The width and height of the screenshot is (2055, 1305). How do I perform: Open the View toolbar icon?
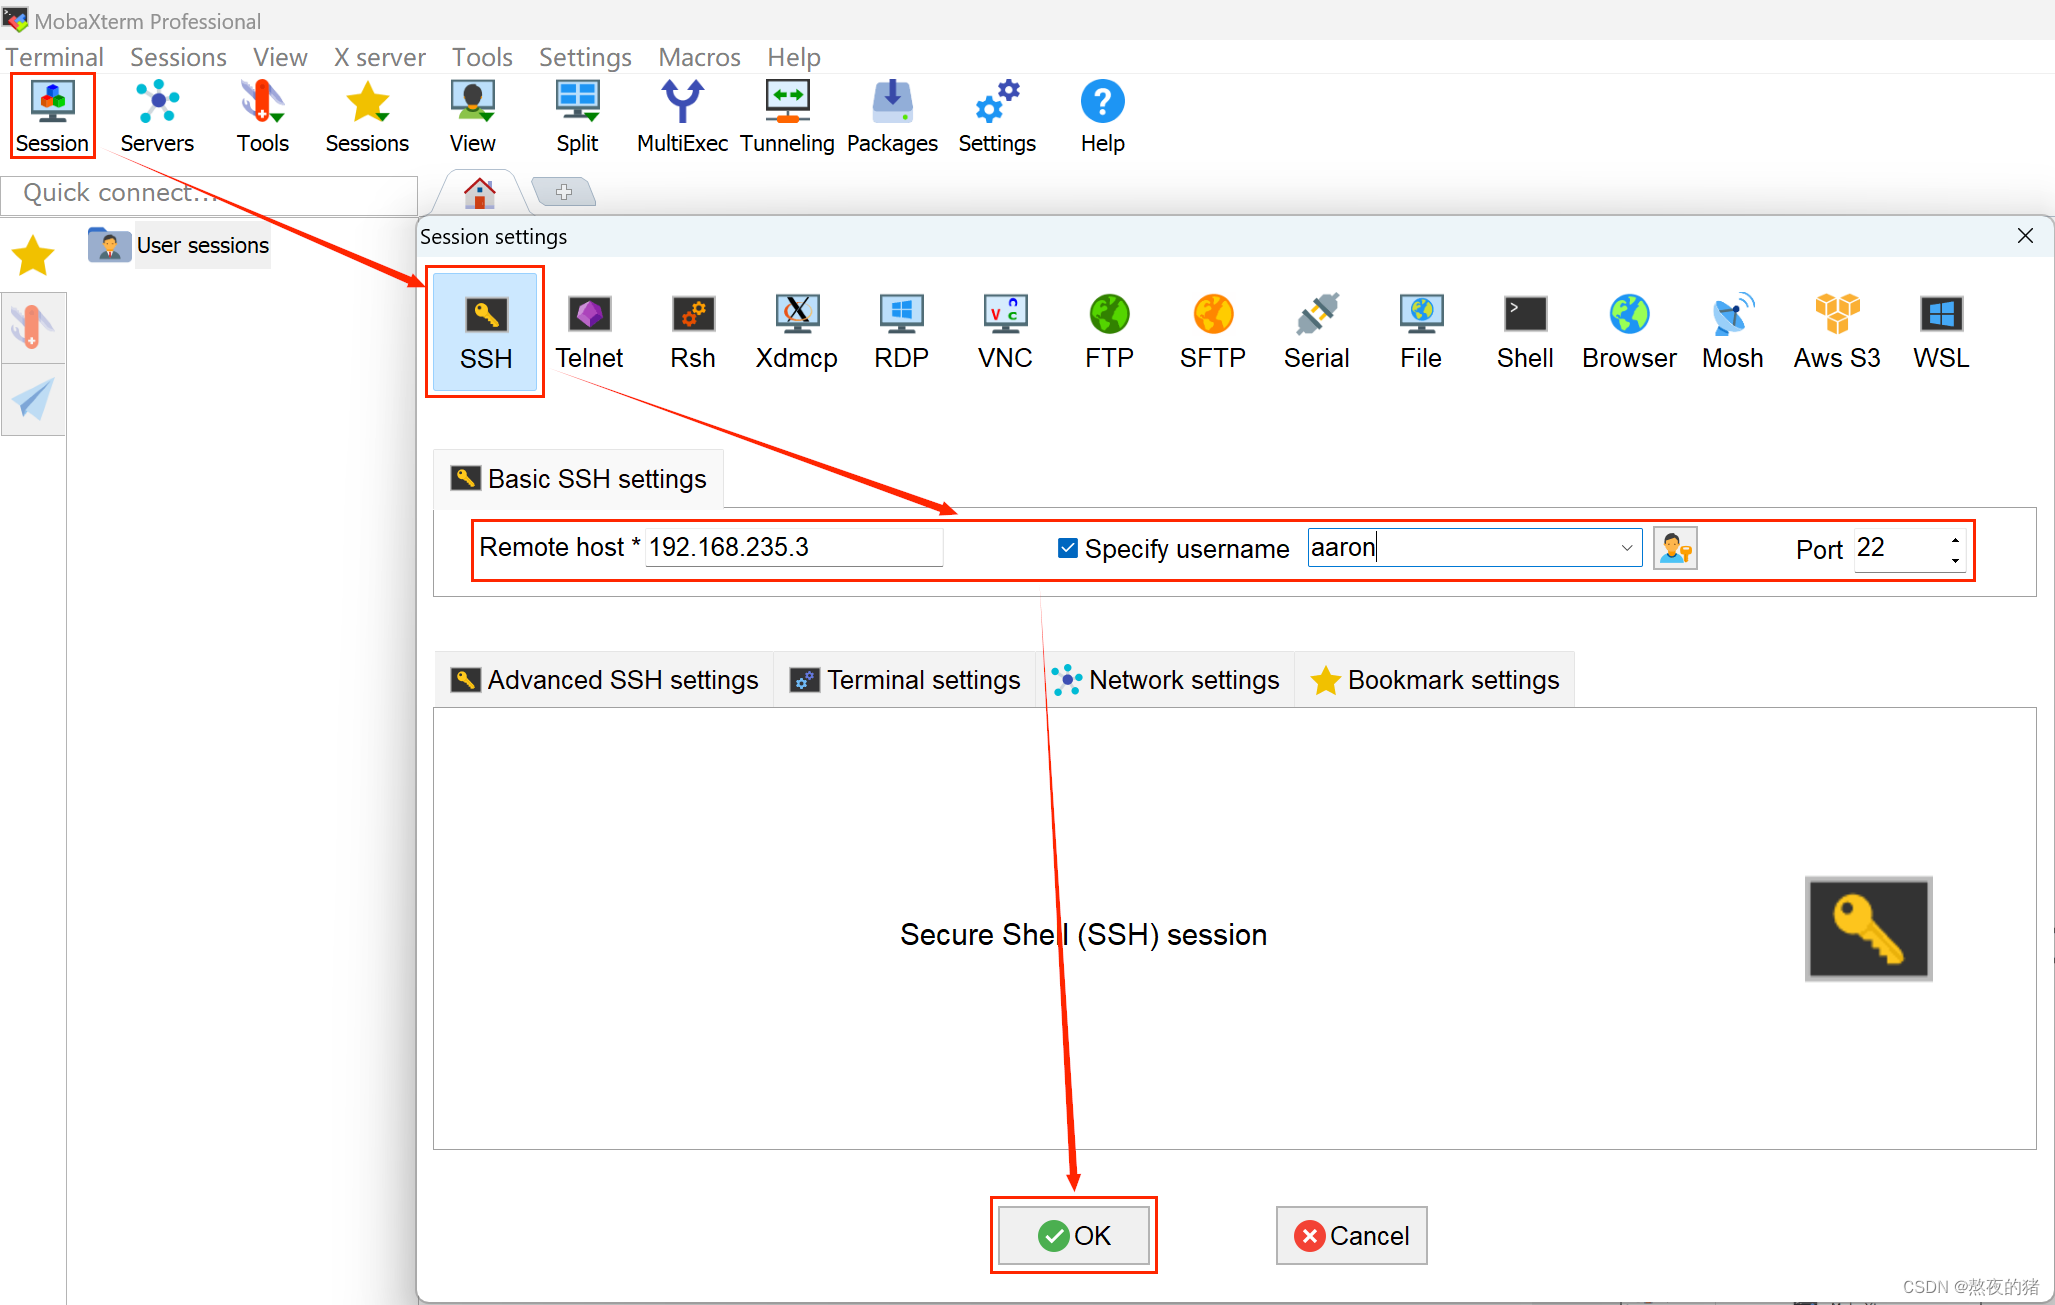[472, 116]
